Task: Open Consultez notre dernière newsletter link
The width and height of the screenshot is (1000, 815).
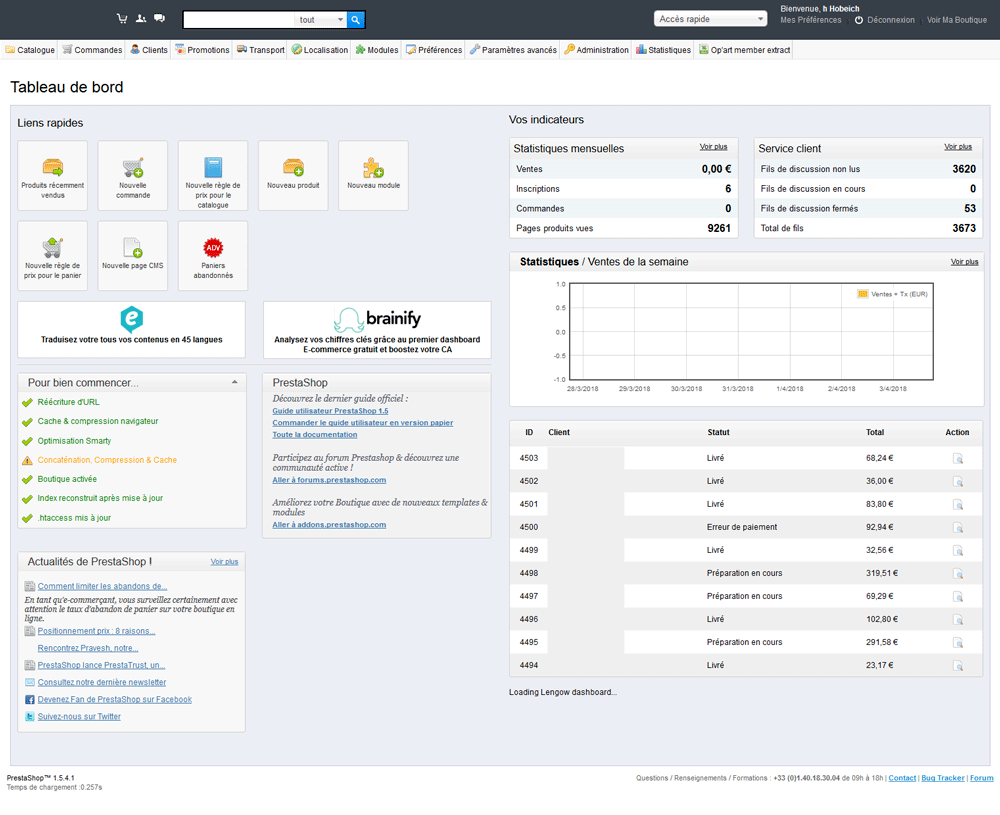Action: tap(101, 682)
